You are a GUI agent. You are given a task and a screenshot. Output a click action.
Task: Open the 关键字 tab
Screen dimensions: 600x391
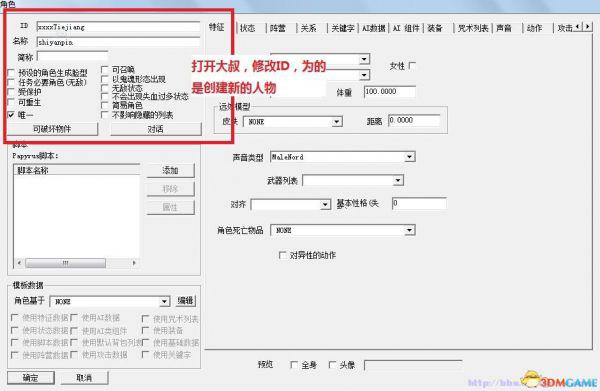coord(342,28)
